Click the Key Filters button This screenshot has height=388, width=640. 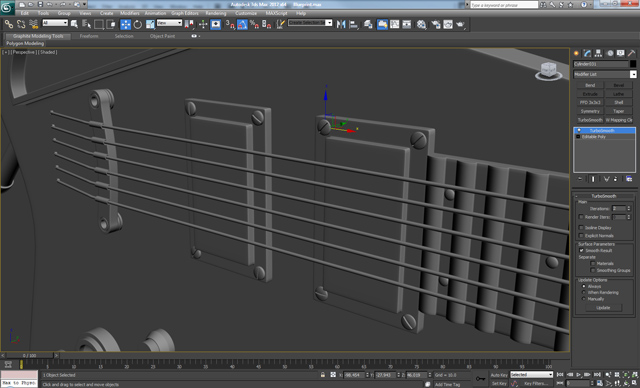point(536,384)
